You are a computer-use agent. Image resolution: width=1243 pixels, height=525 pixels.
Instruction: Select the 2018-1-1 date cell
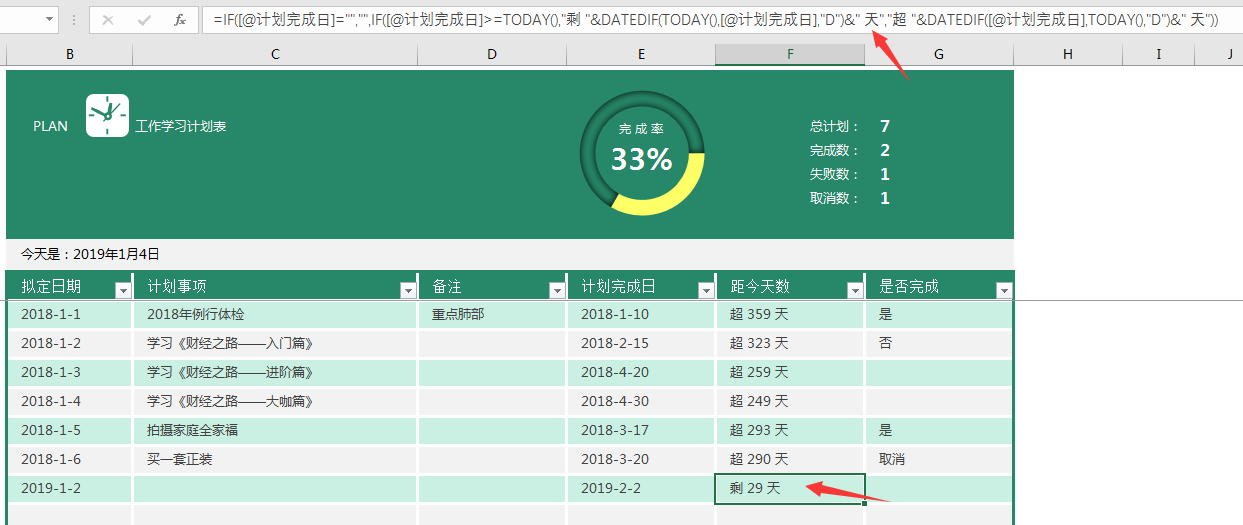pyautogui.click(x=69, y=314)
